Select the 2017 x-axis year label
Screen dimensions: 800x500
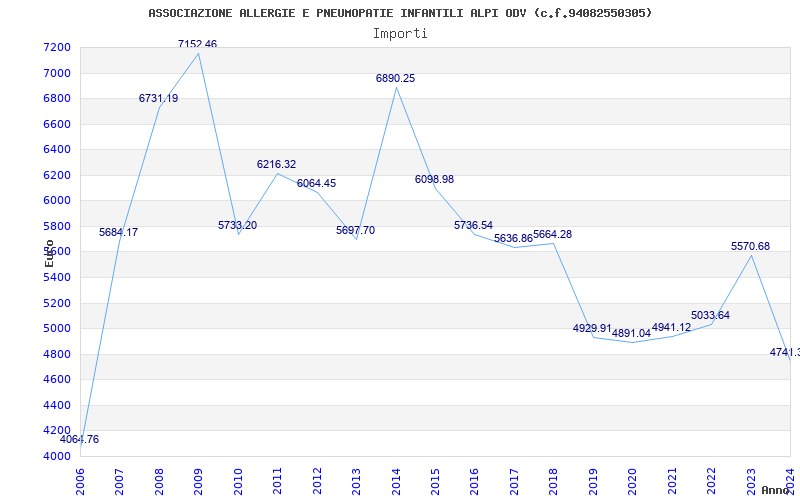(x=514, y=481)
